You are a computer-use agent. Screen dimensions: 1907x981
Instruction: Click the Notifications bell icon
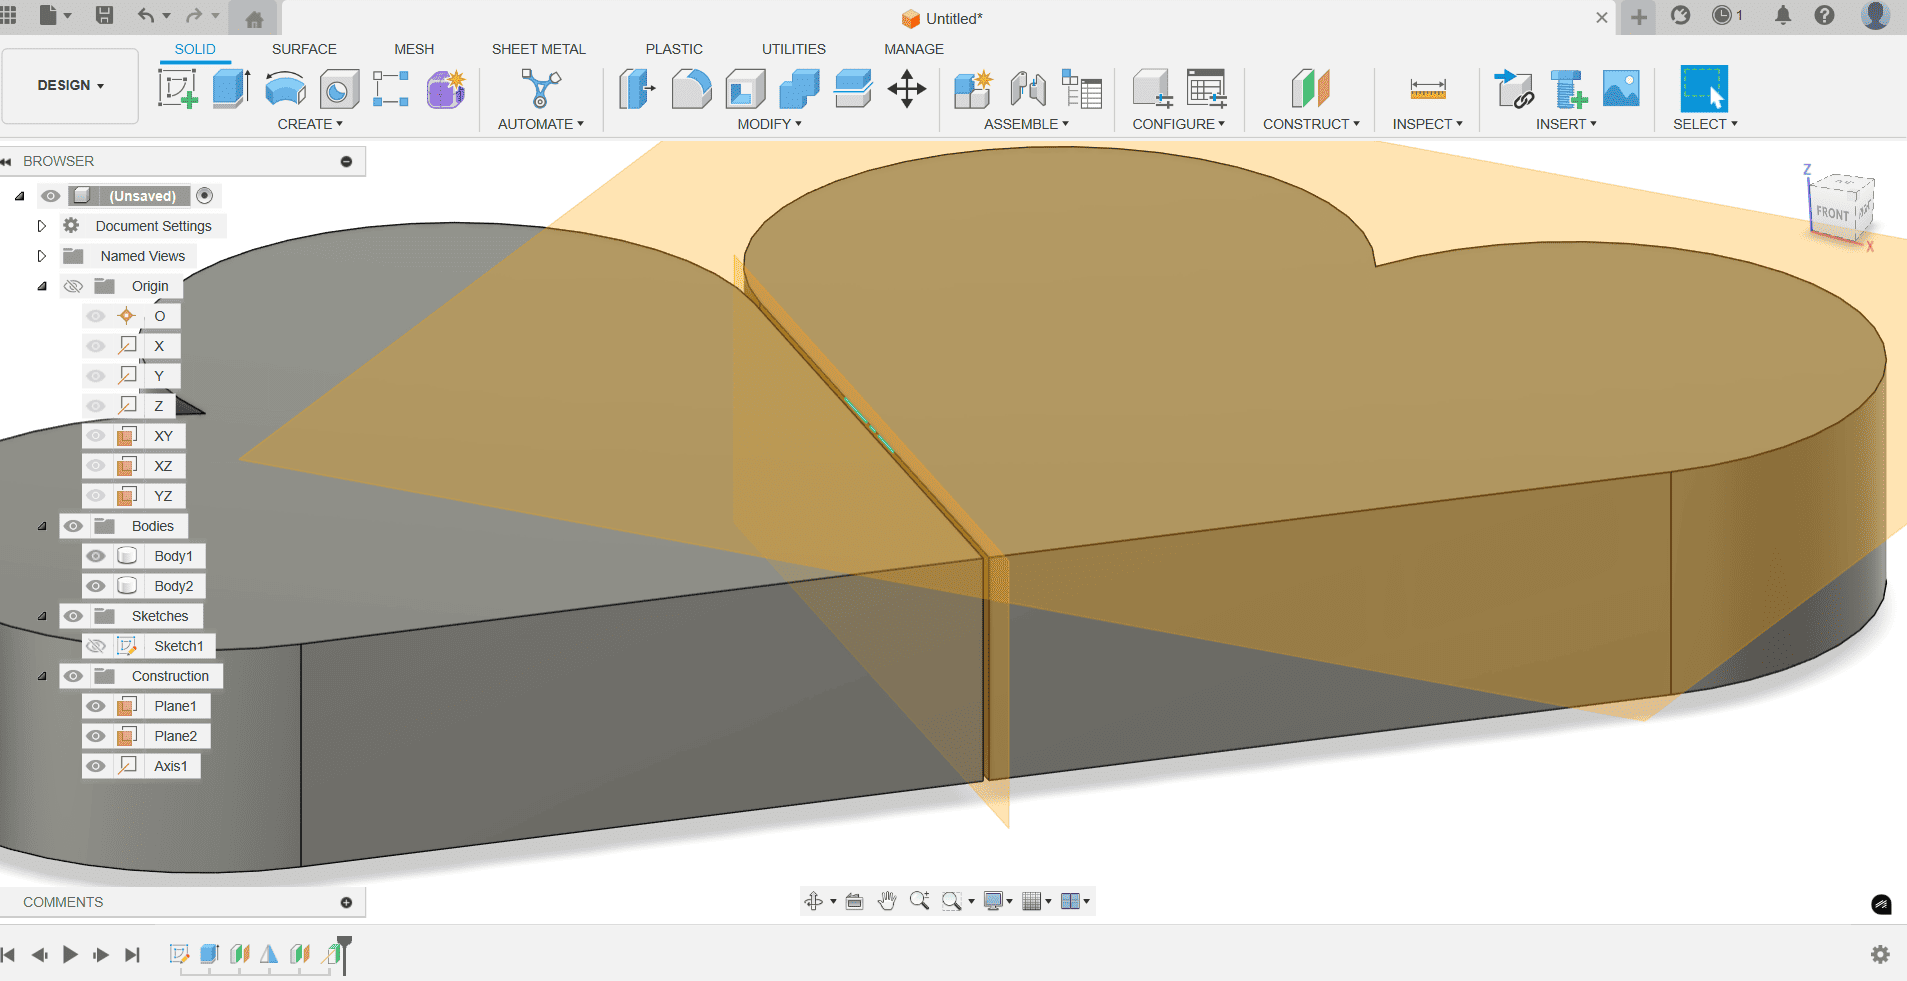pos(1783,15)
